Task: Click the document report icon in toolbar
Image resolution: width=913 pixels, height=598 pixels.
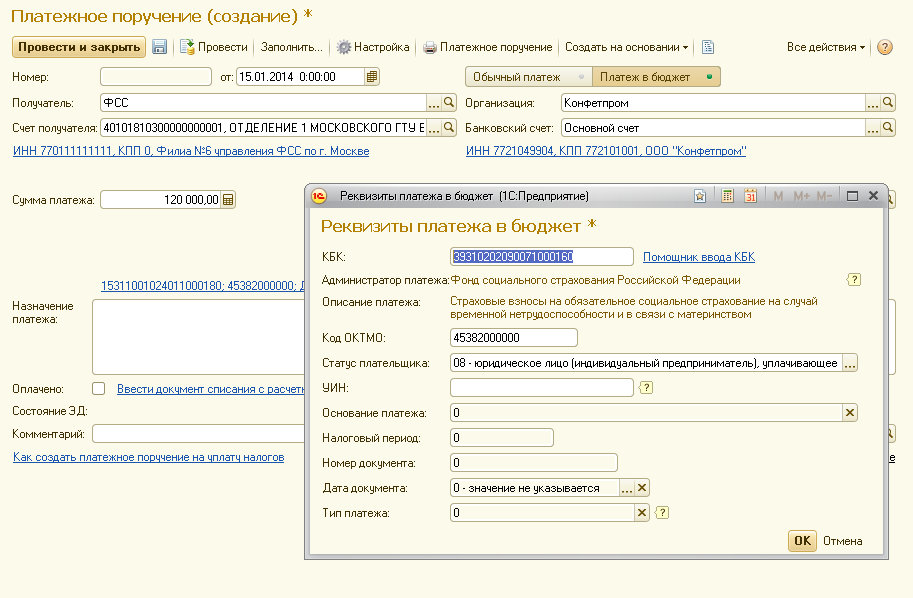Action: [x=707, y=47]
